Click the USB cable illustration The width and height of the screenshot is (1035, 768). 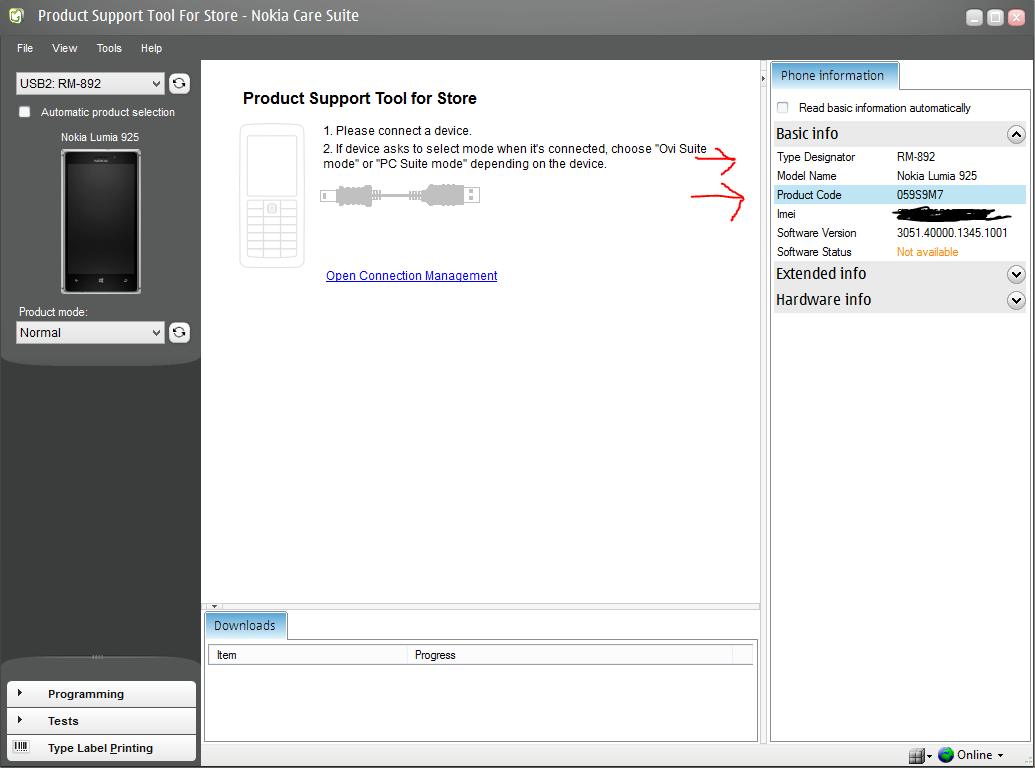click(x=400, y=195)
